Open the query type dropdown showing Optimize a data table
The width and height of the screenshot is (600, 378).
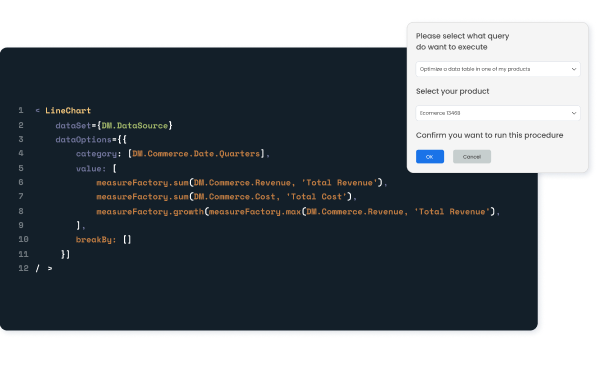498,69
